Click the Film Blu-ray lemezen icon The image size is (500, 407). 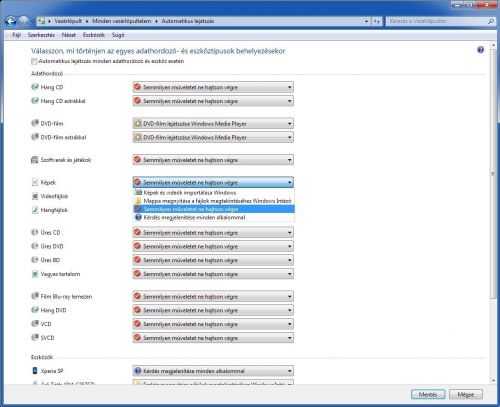click(x=35, y=296)
